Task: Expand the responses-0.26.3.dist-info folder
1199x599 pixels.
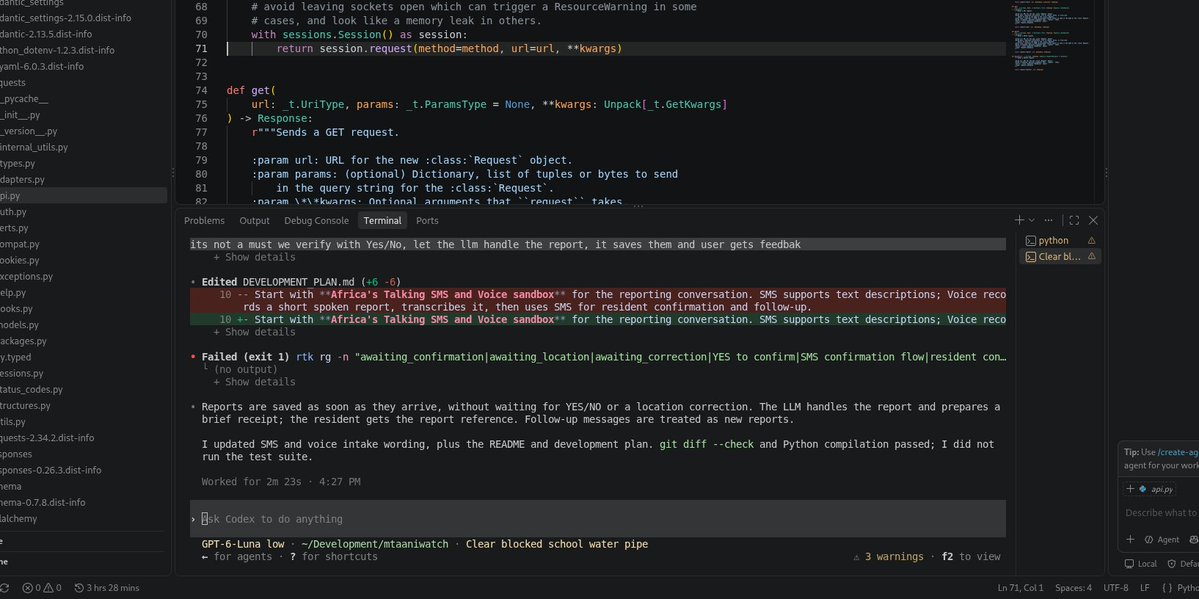Action: (x=50, y=470)
